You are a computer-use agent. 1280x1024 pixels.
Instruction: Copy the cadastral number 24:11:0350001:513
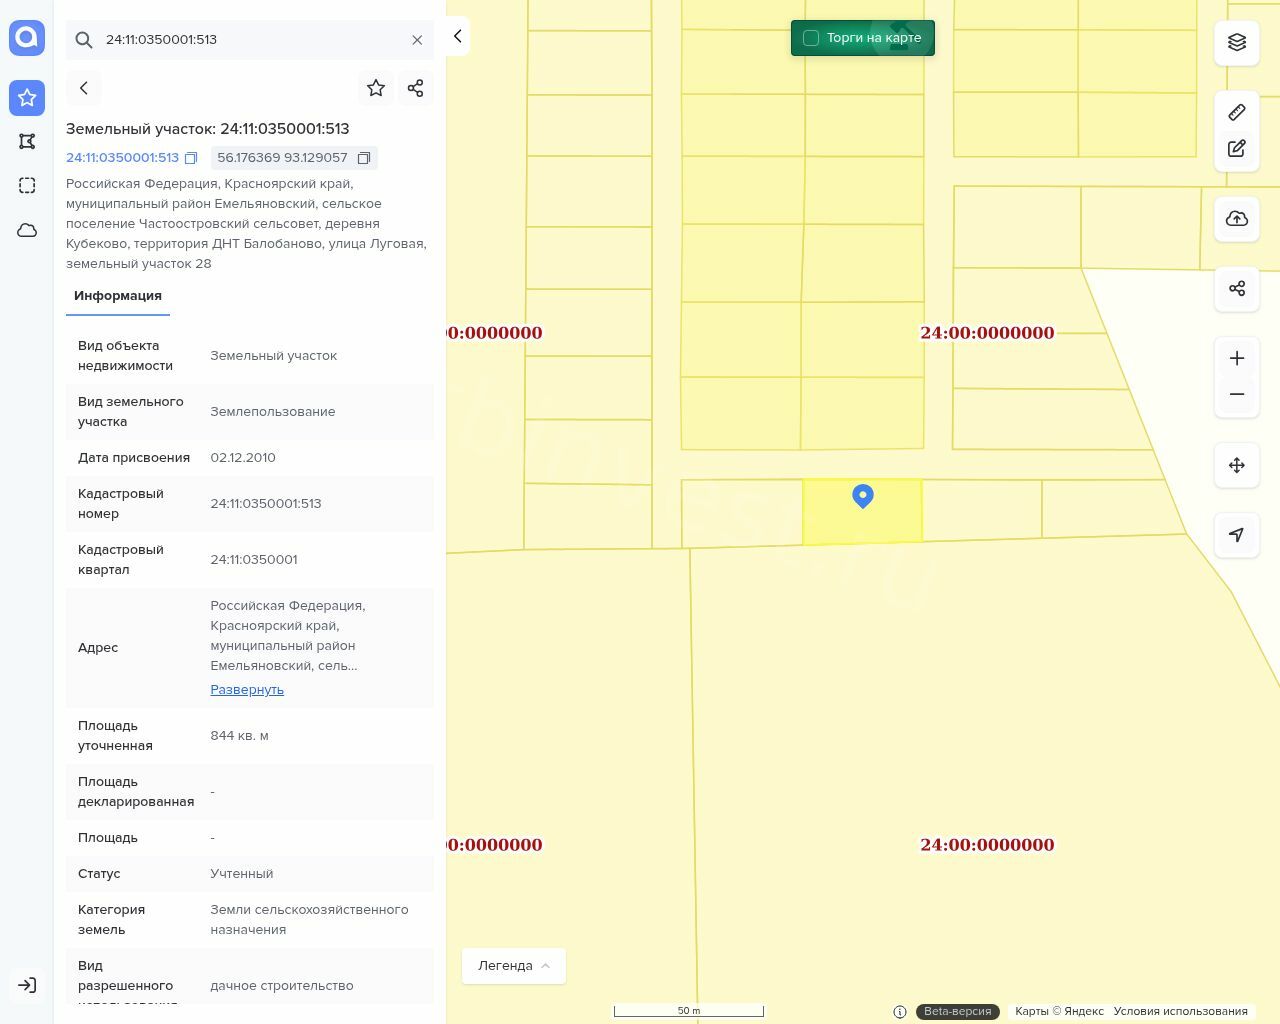pyautogui.click(x=191, y=158)
